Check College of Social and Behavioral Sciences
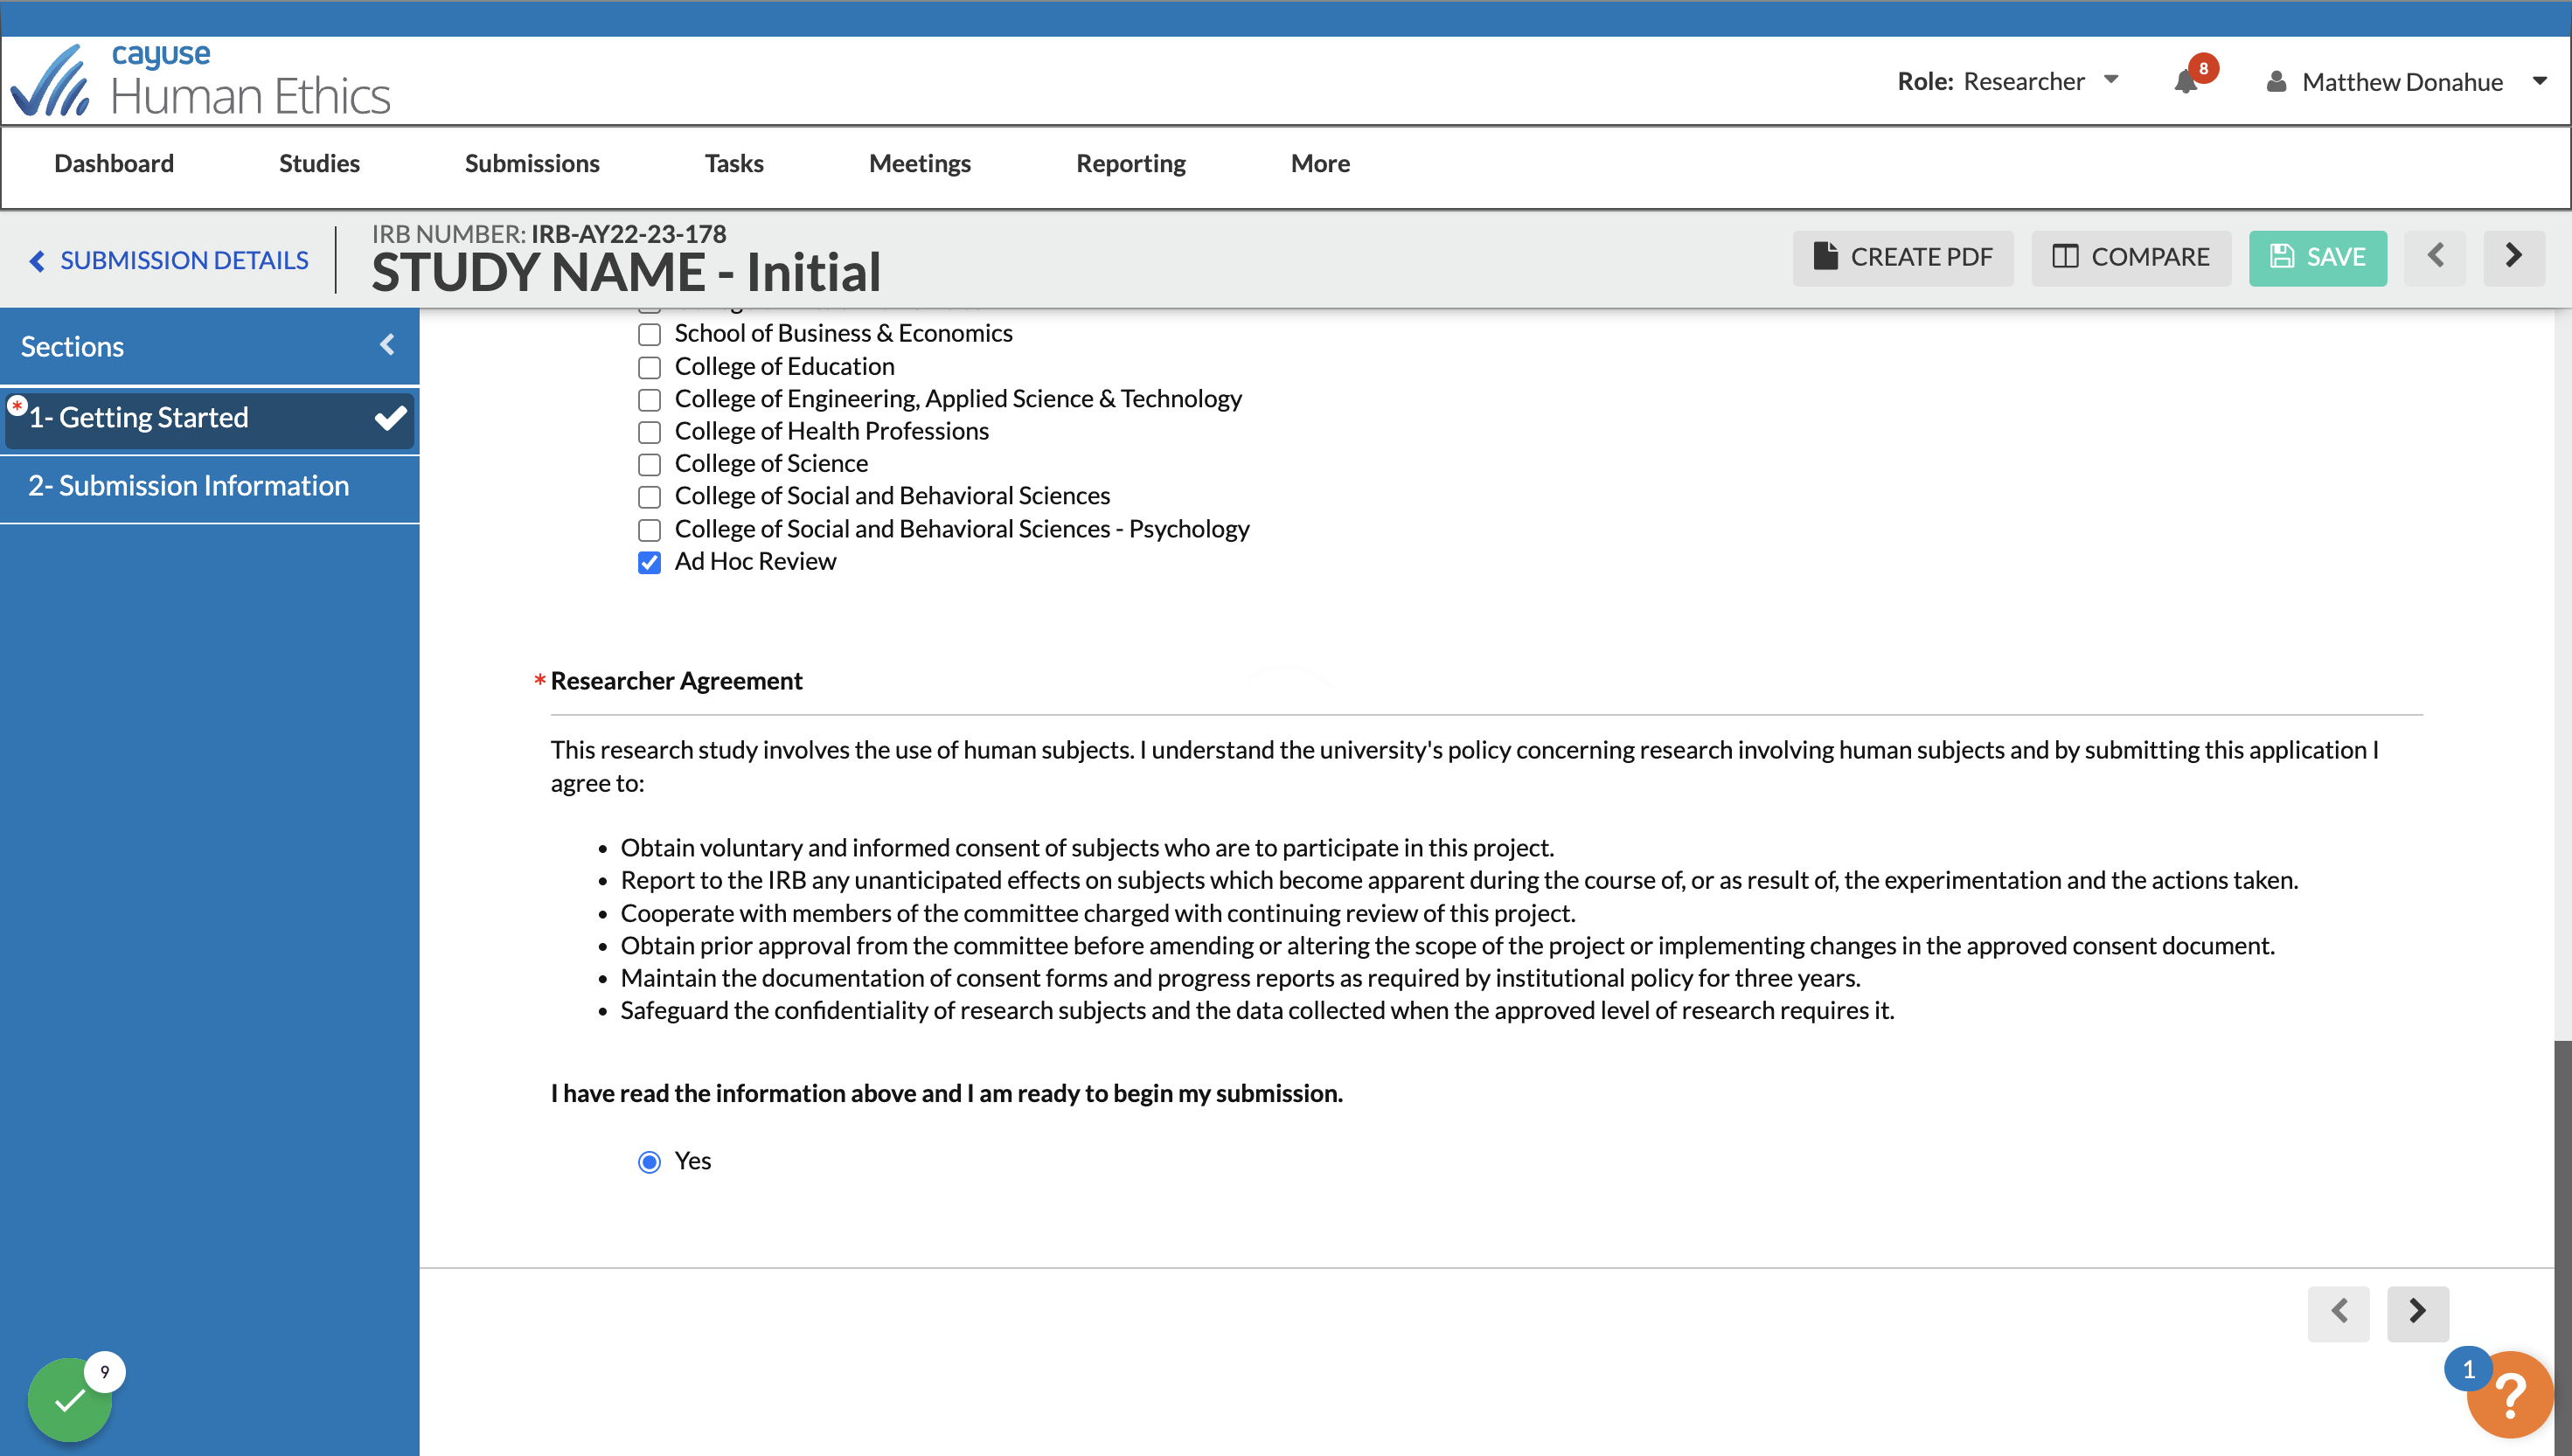This screenshot has height=1456, width=2572. [x=649, y=497]
